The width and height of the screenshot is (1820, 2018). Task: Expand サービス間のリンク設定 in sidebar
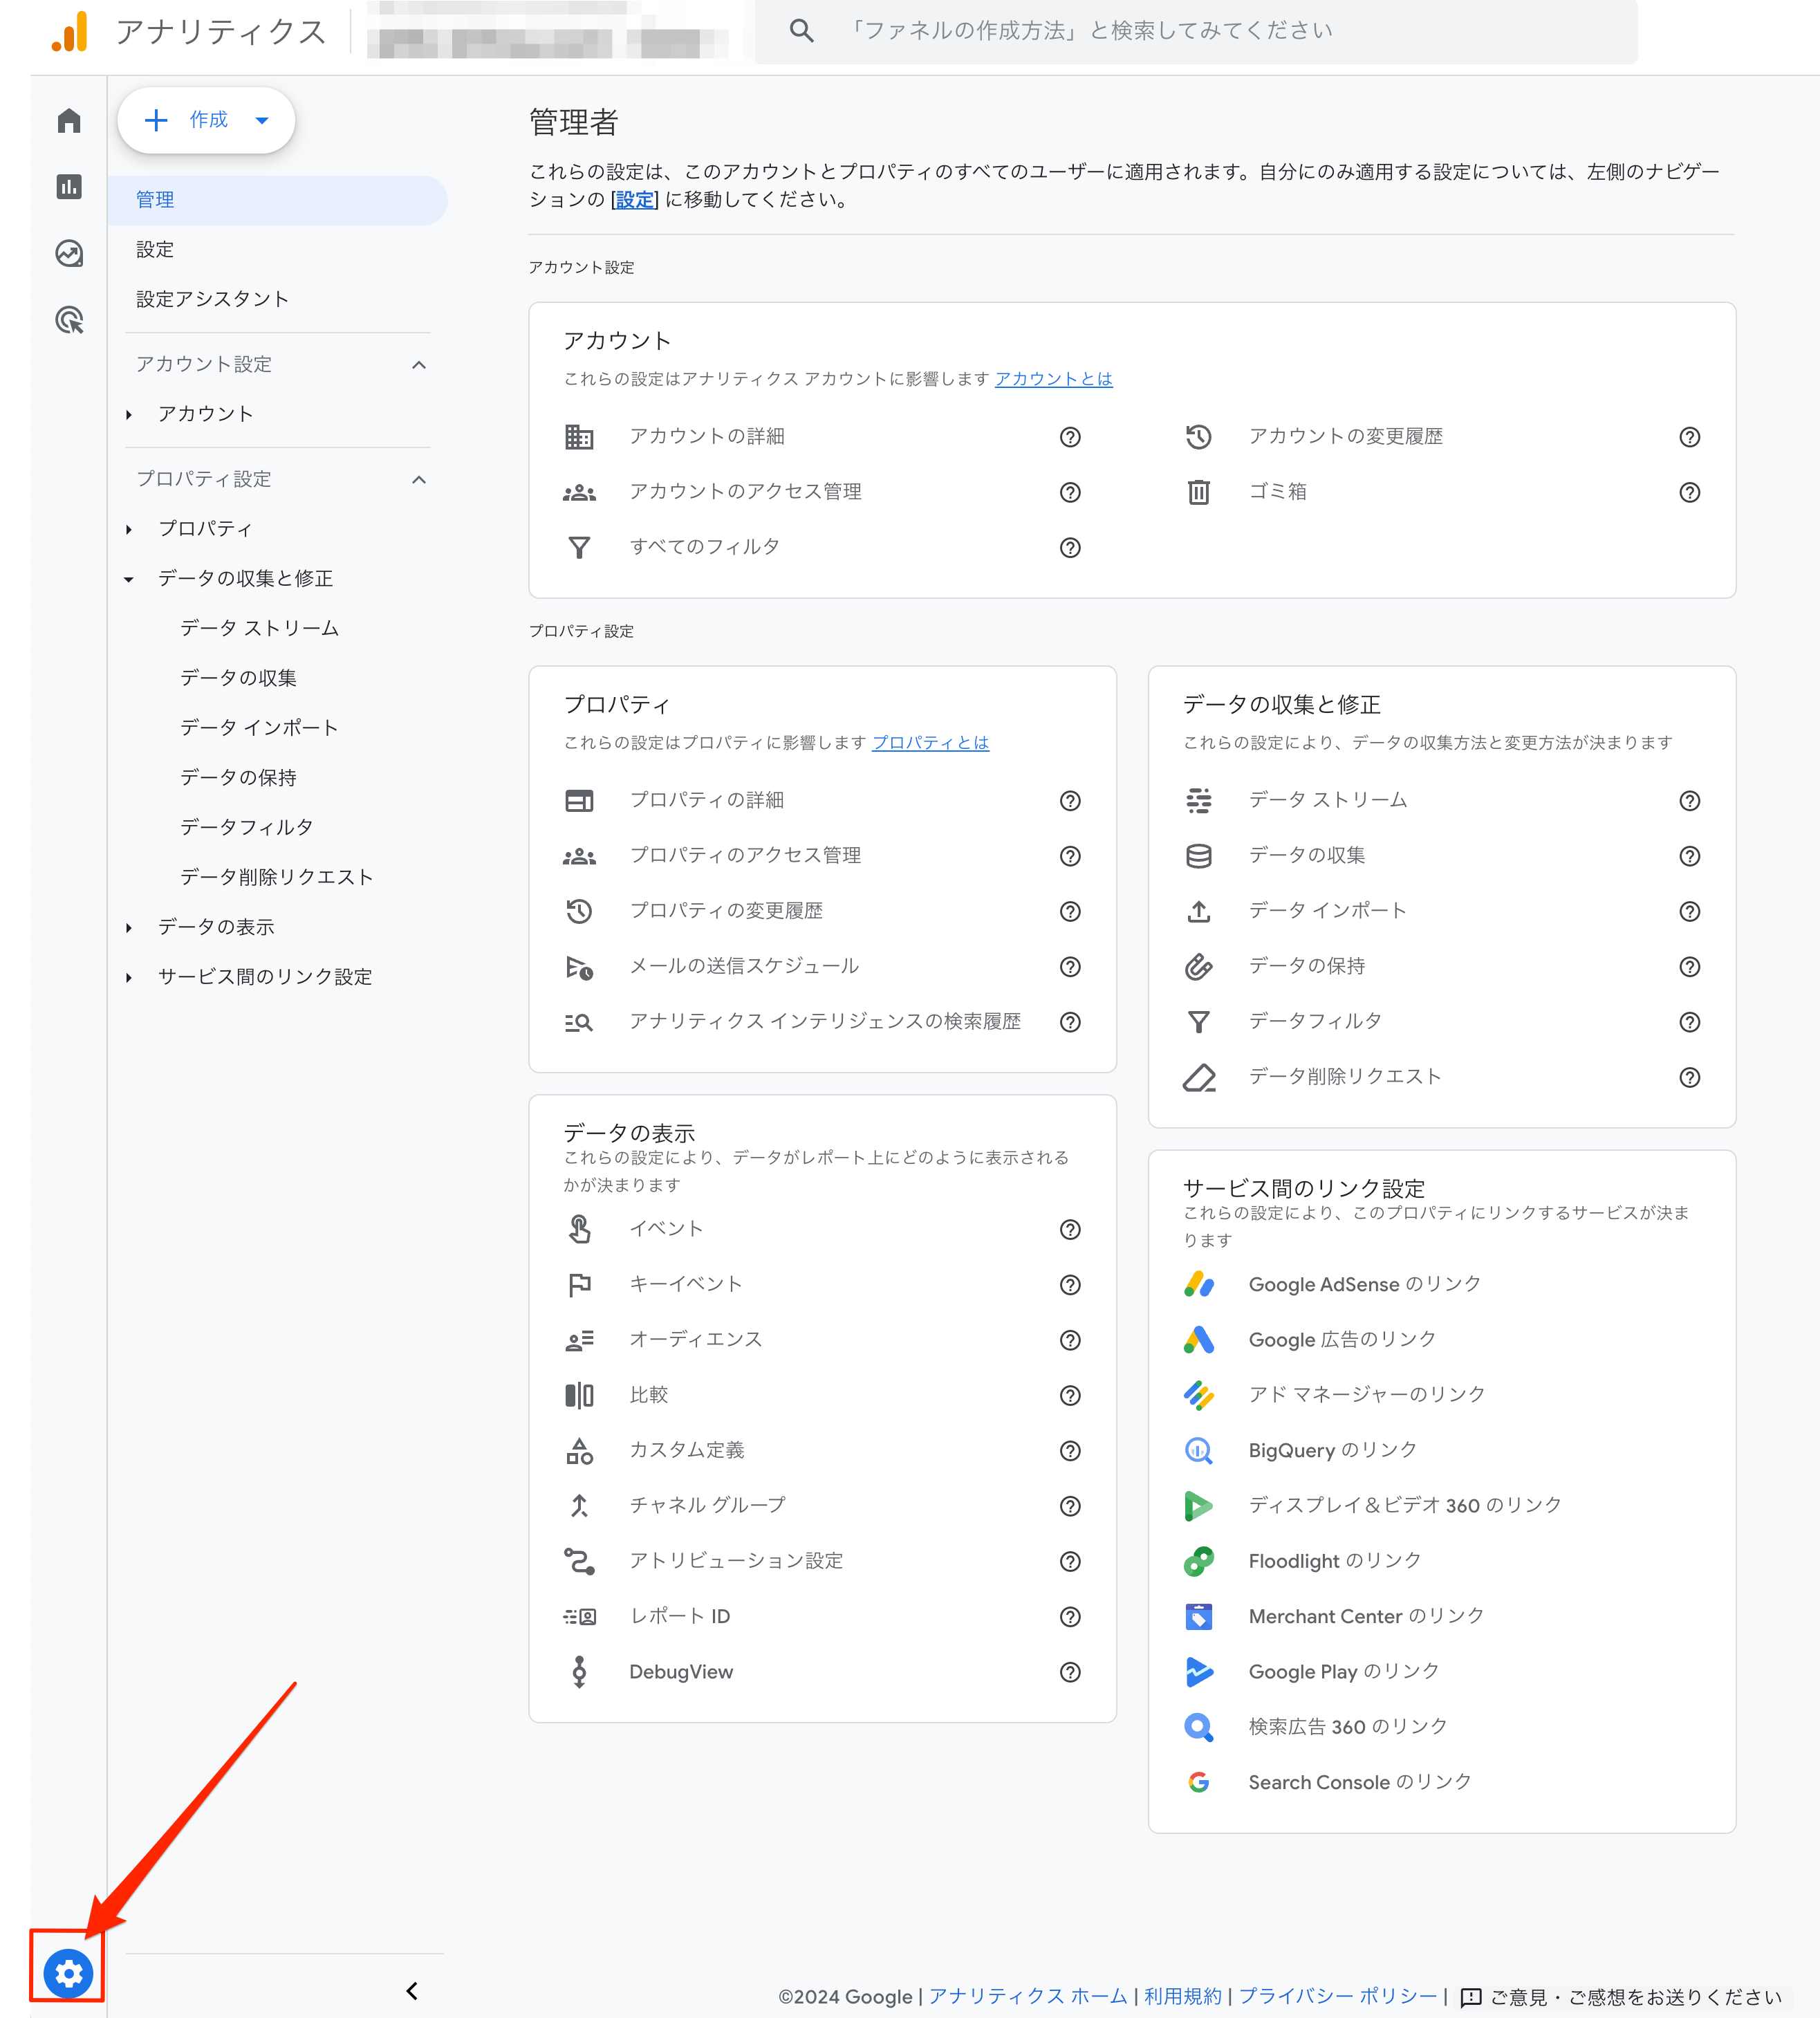click(129, 978)
